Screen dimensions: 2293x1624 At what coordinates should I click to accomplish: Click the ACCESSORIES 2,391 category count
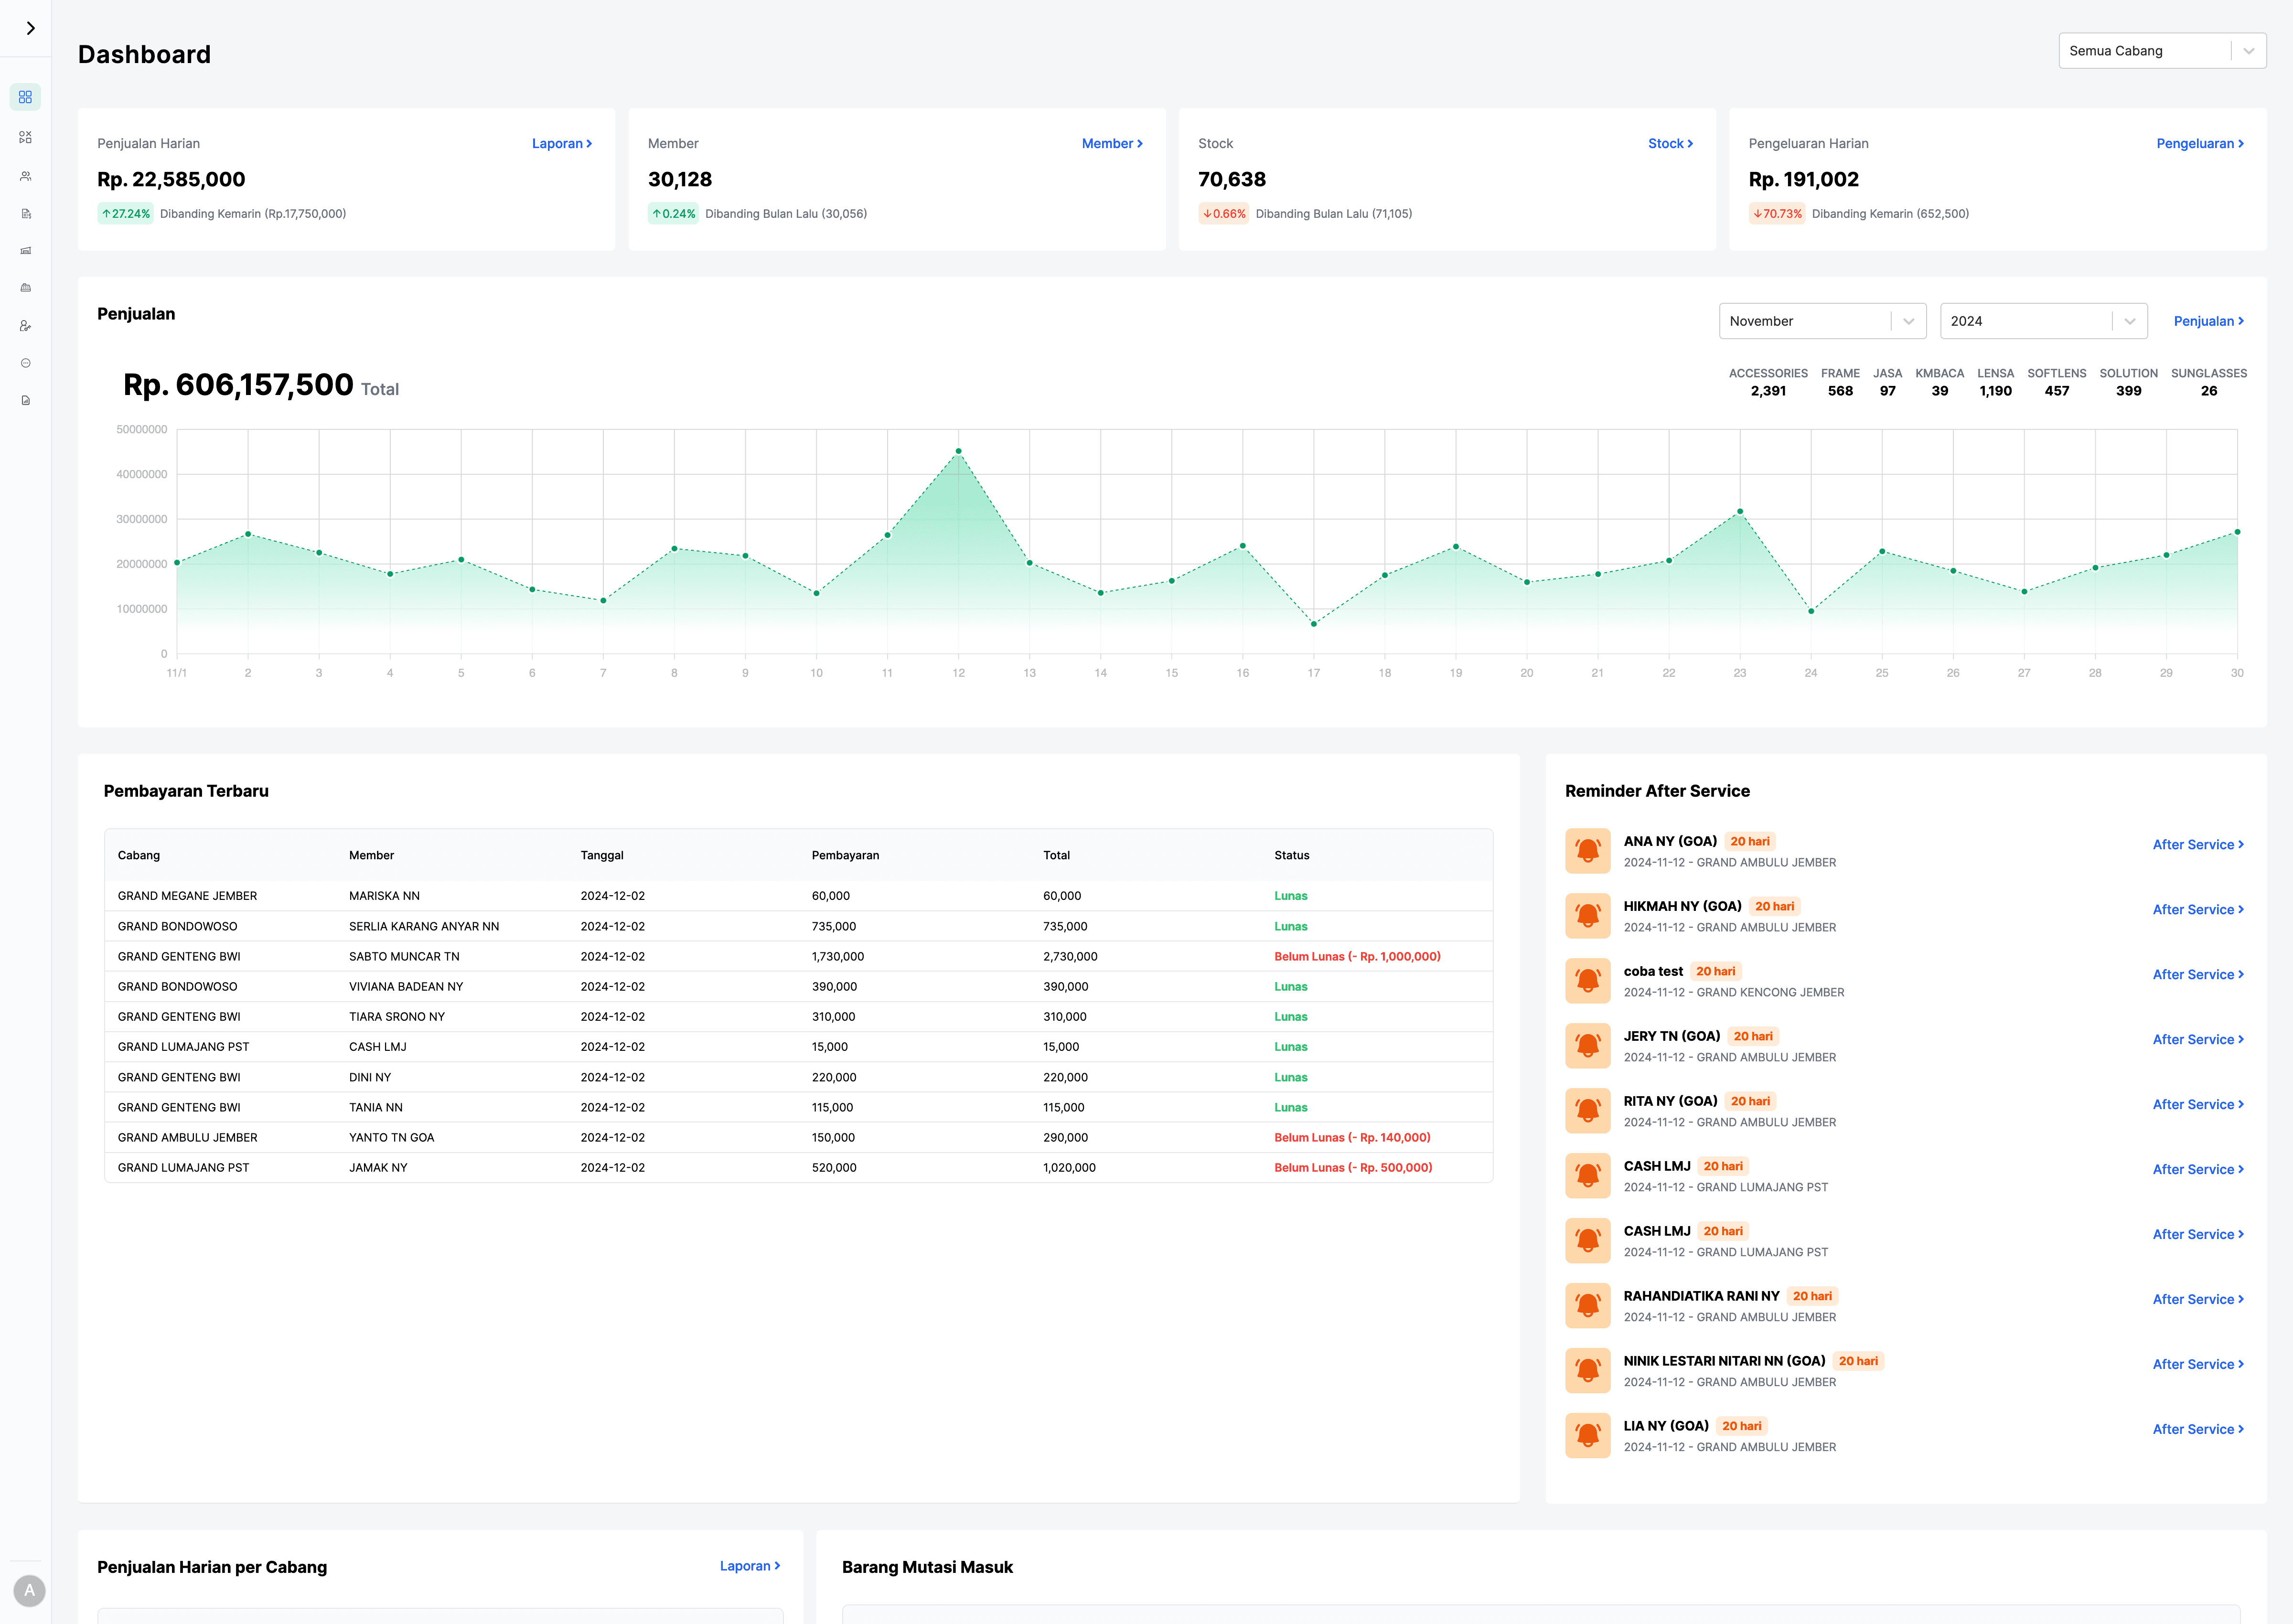[1768, 382]
